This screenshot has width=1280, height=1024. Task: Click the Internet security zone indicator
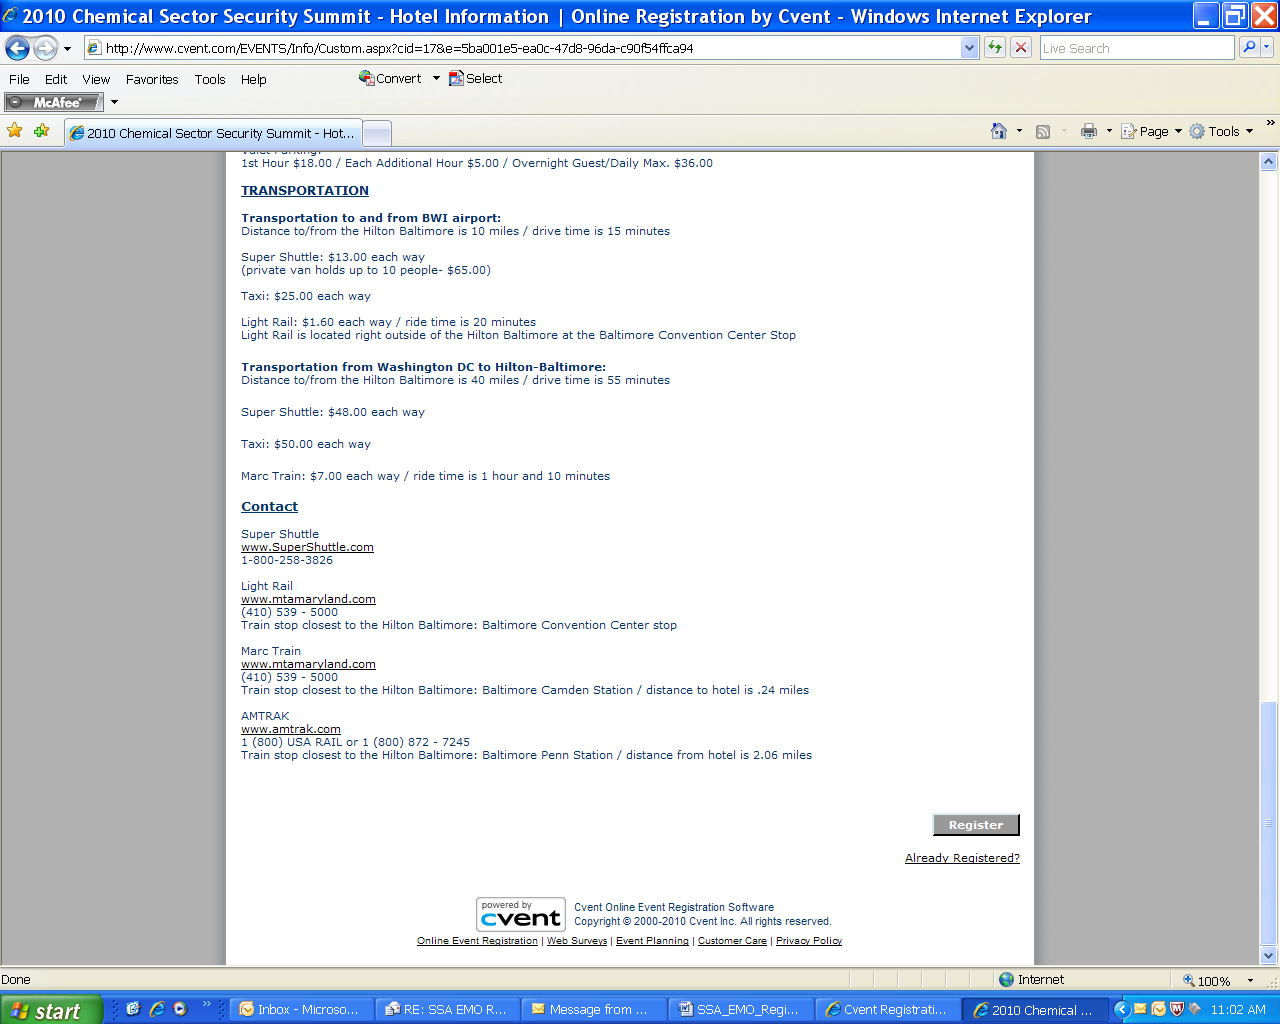(1032, 980)
